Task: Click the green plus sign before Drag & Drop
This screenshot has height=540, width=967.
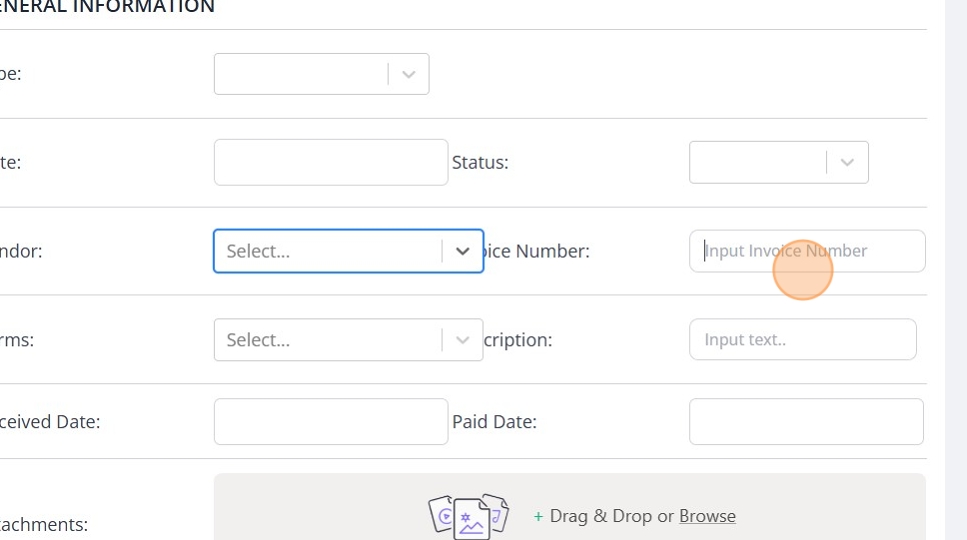Action: click(x=538, y=516)
